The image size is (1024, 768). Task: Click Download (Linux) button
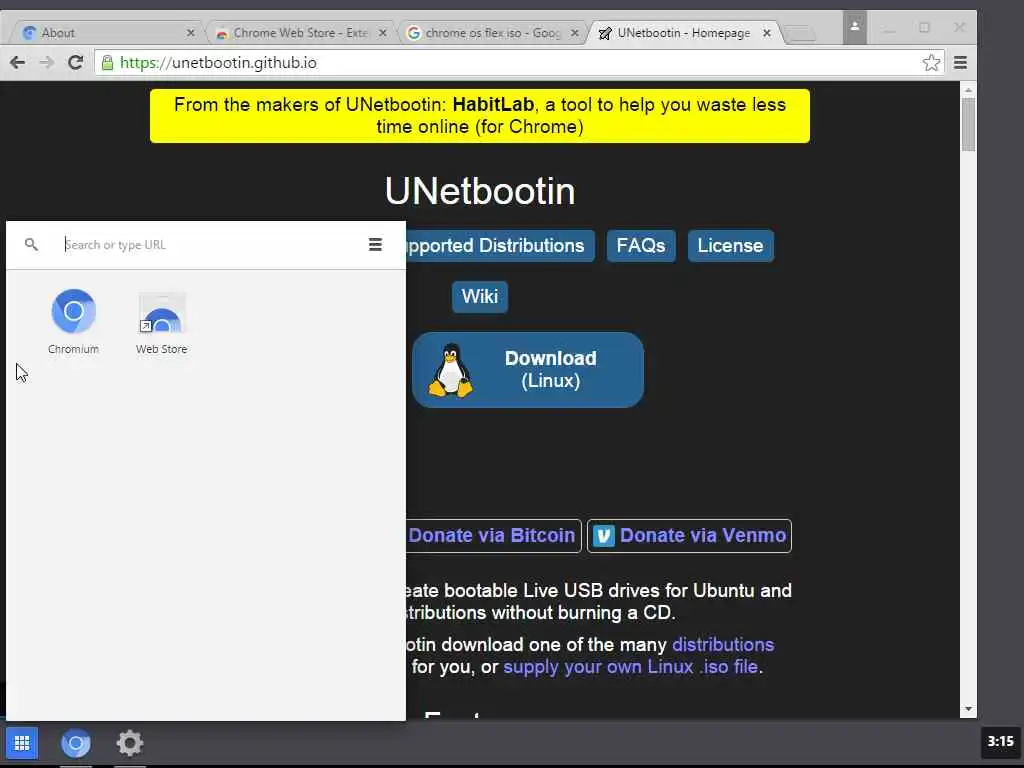tap(528, 370)
